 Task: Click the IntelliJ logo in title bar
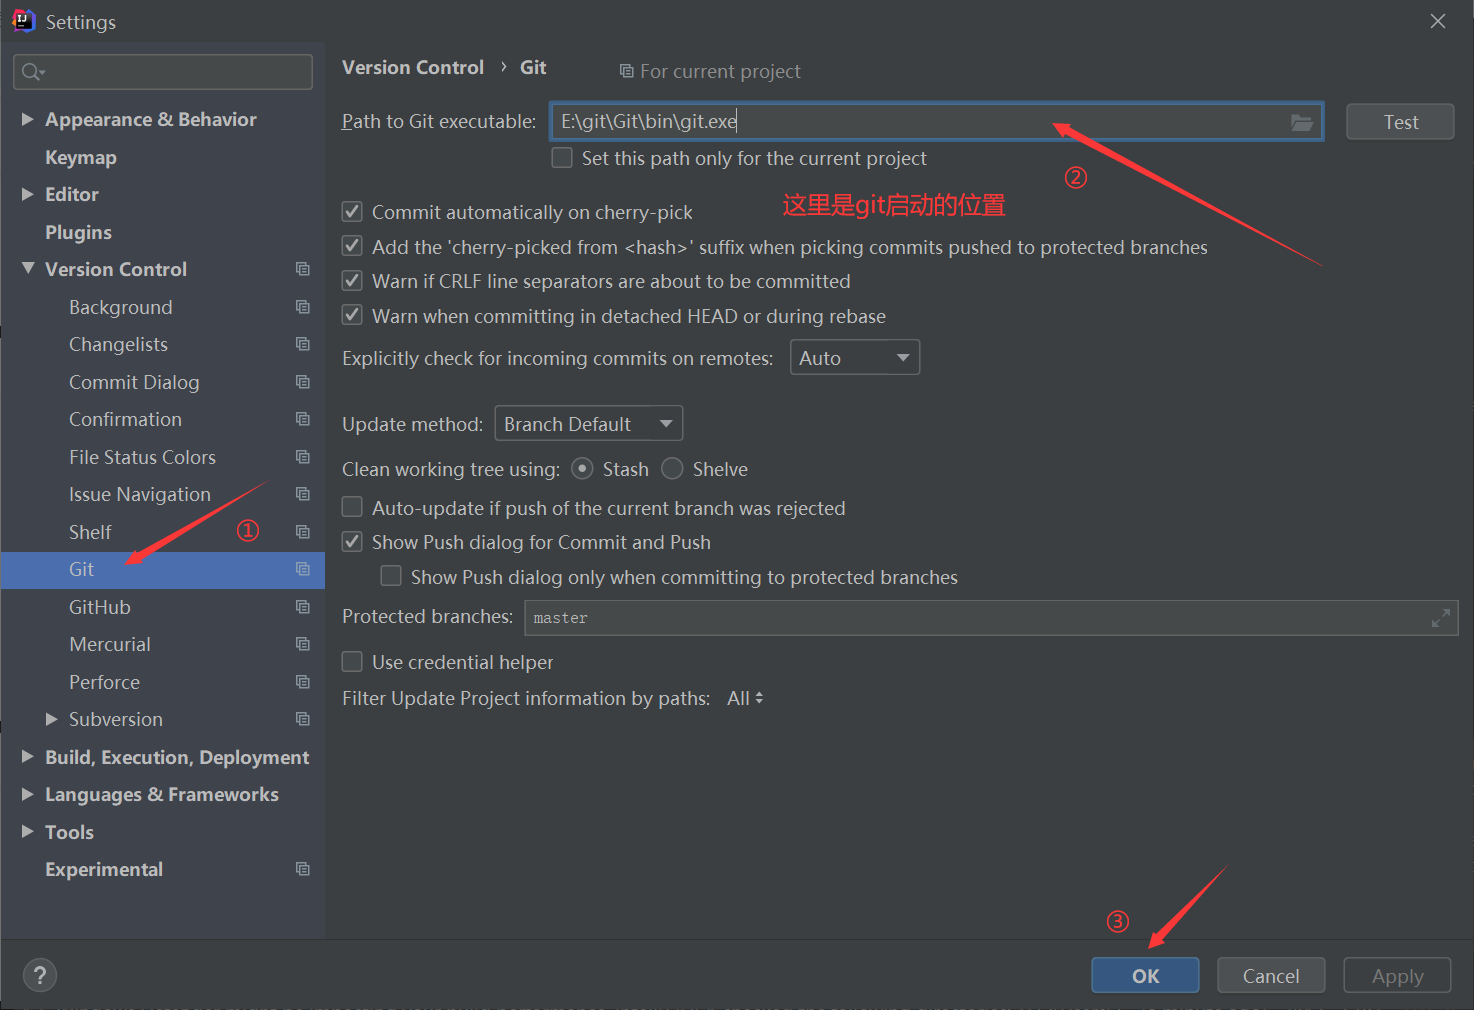[x=23, y=21]
